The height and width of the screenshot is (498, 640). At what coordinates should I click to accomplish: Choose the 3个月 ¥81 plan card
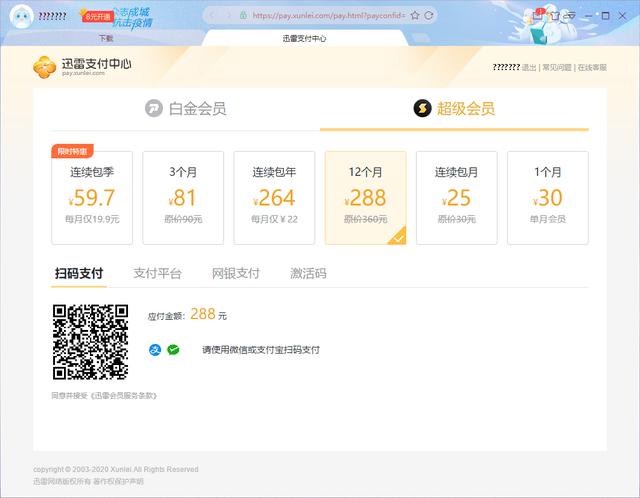[x=183, y=198]
